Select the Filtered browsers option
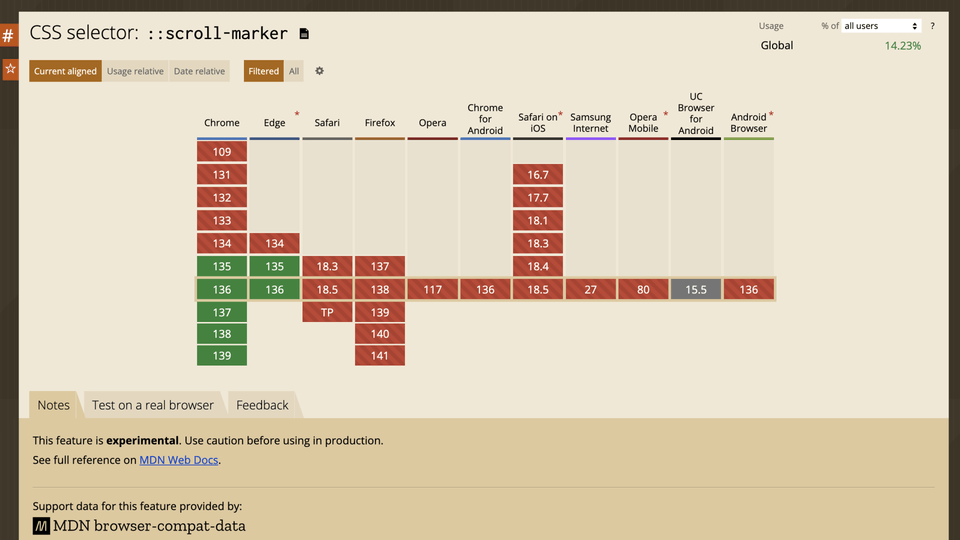The width and height of the screenshot is (960, 540). pos(264,71)
